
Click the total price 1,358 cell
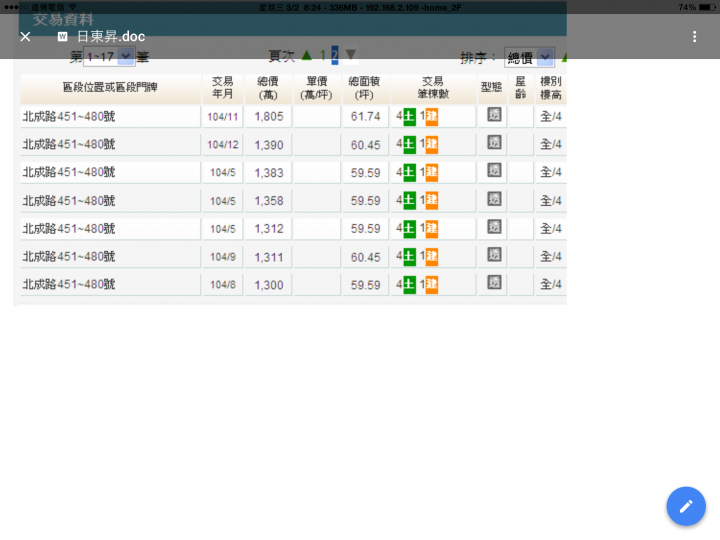pyautogui.click(x=269, y=201)
